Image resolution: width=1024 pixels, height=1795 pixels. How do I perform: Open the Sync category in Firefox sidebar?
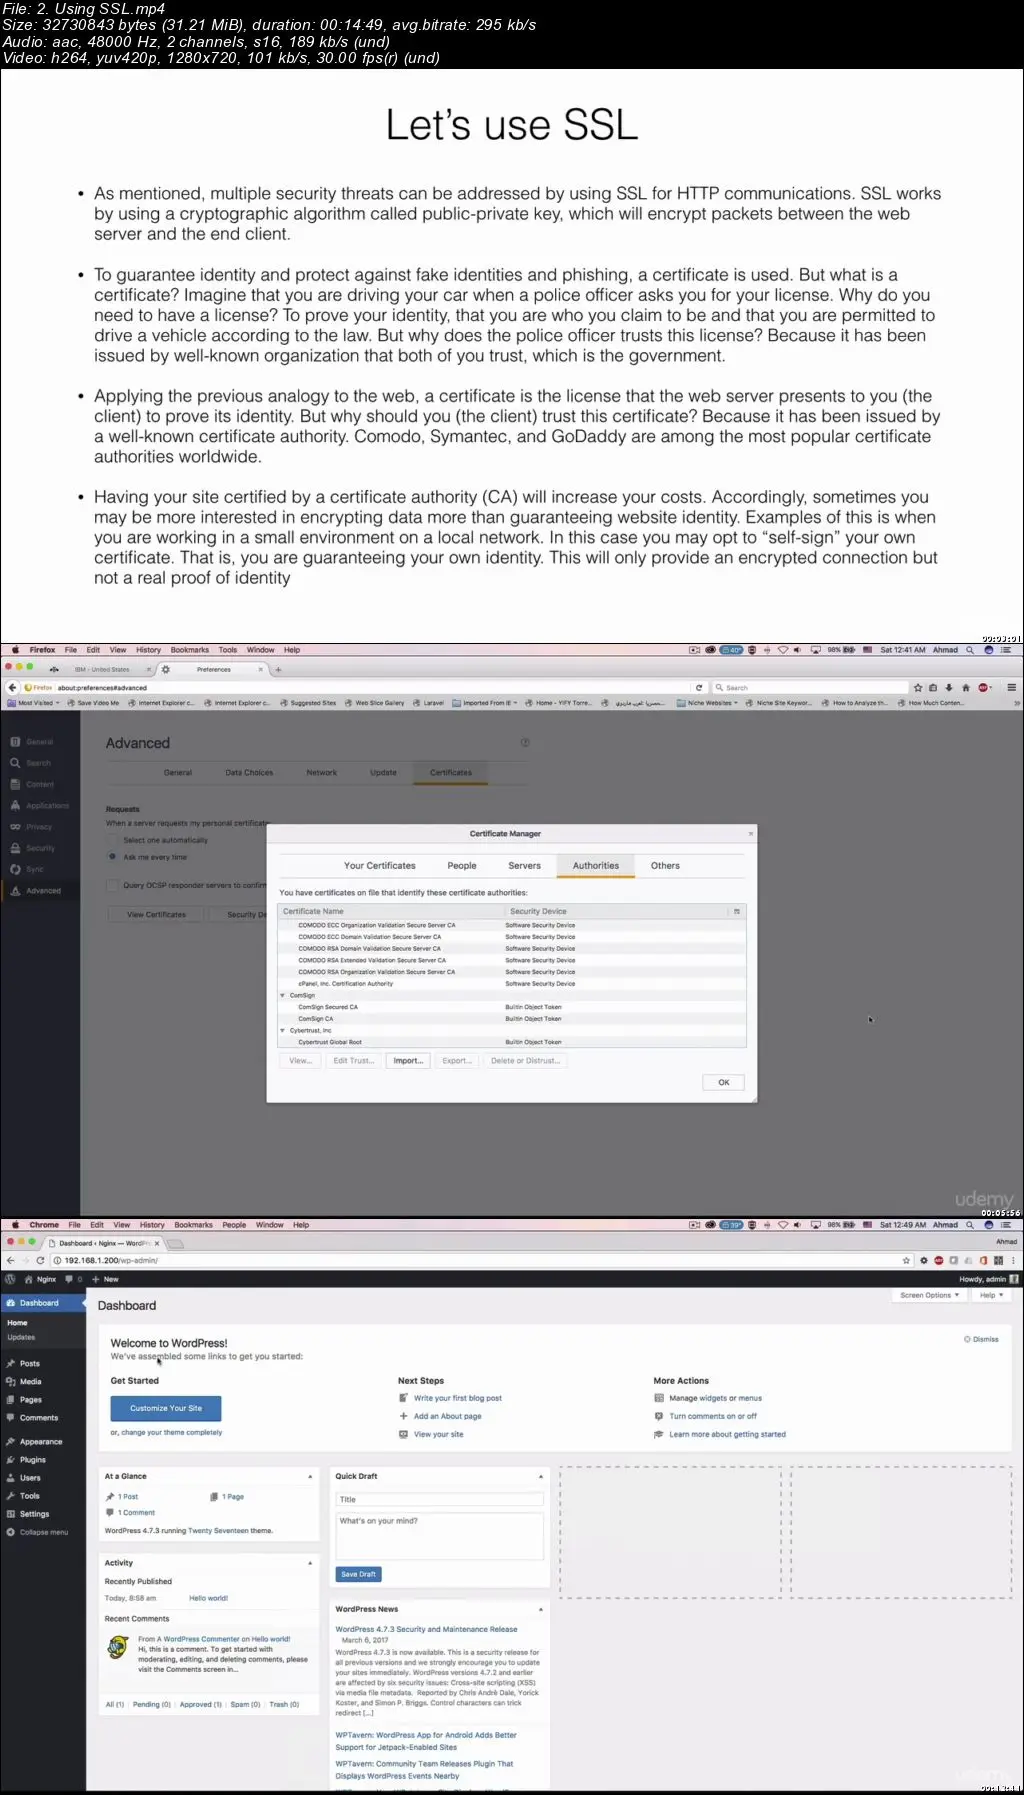tap(28, 870)
